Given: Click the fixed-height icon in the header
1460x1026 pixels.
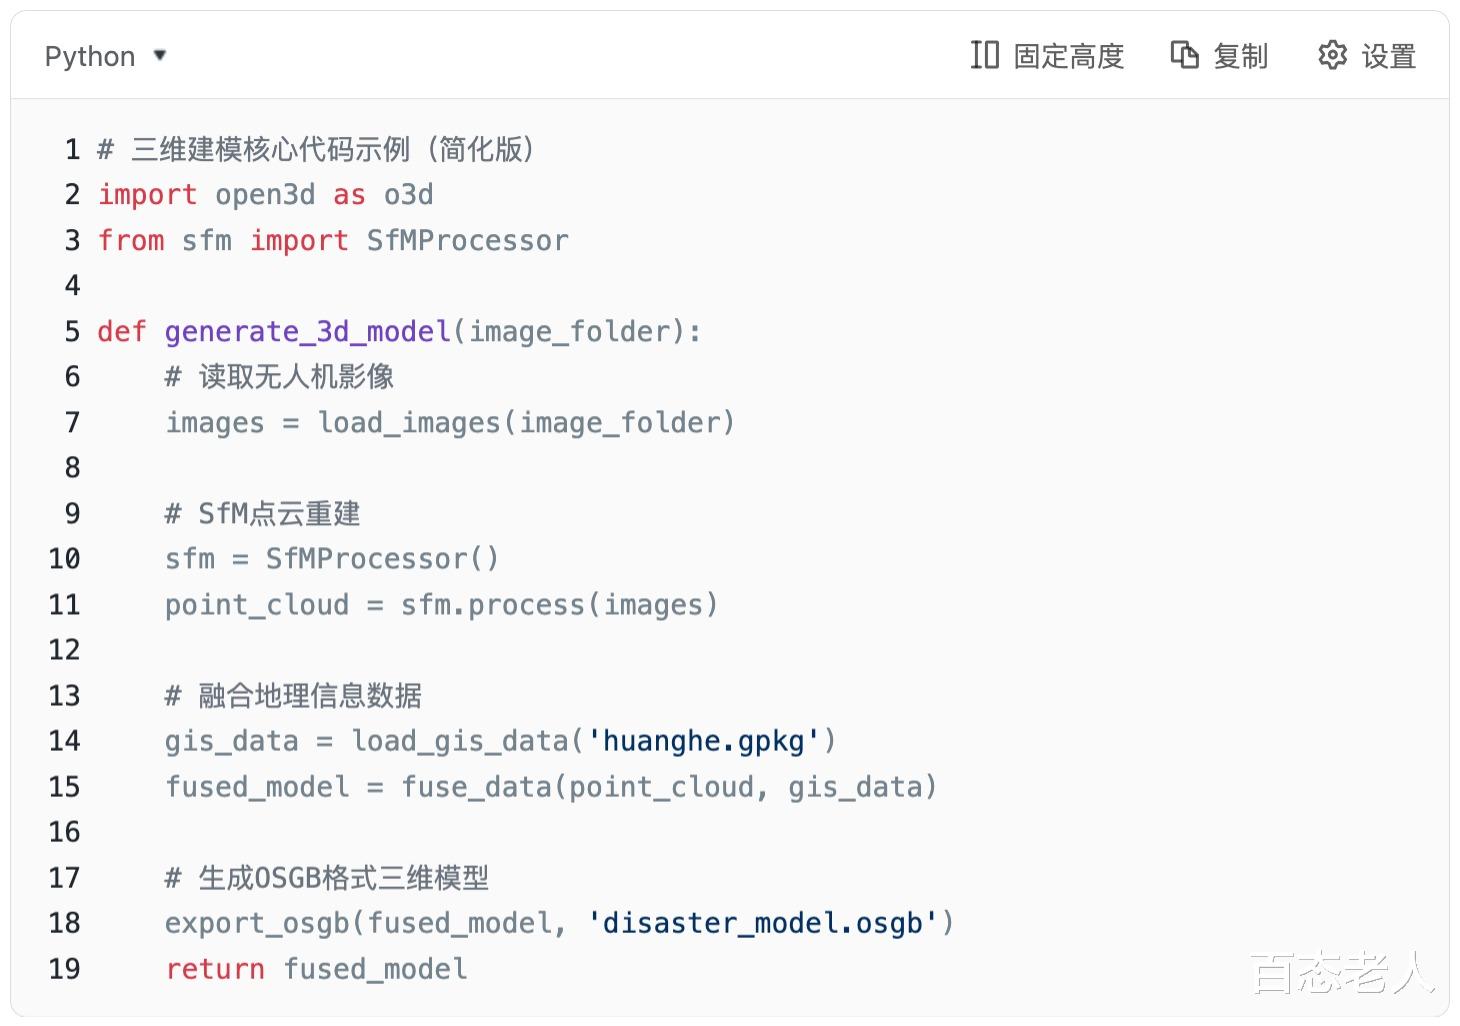Looking at the screenshot, I should (984, 55).
